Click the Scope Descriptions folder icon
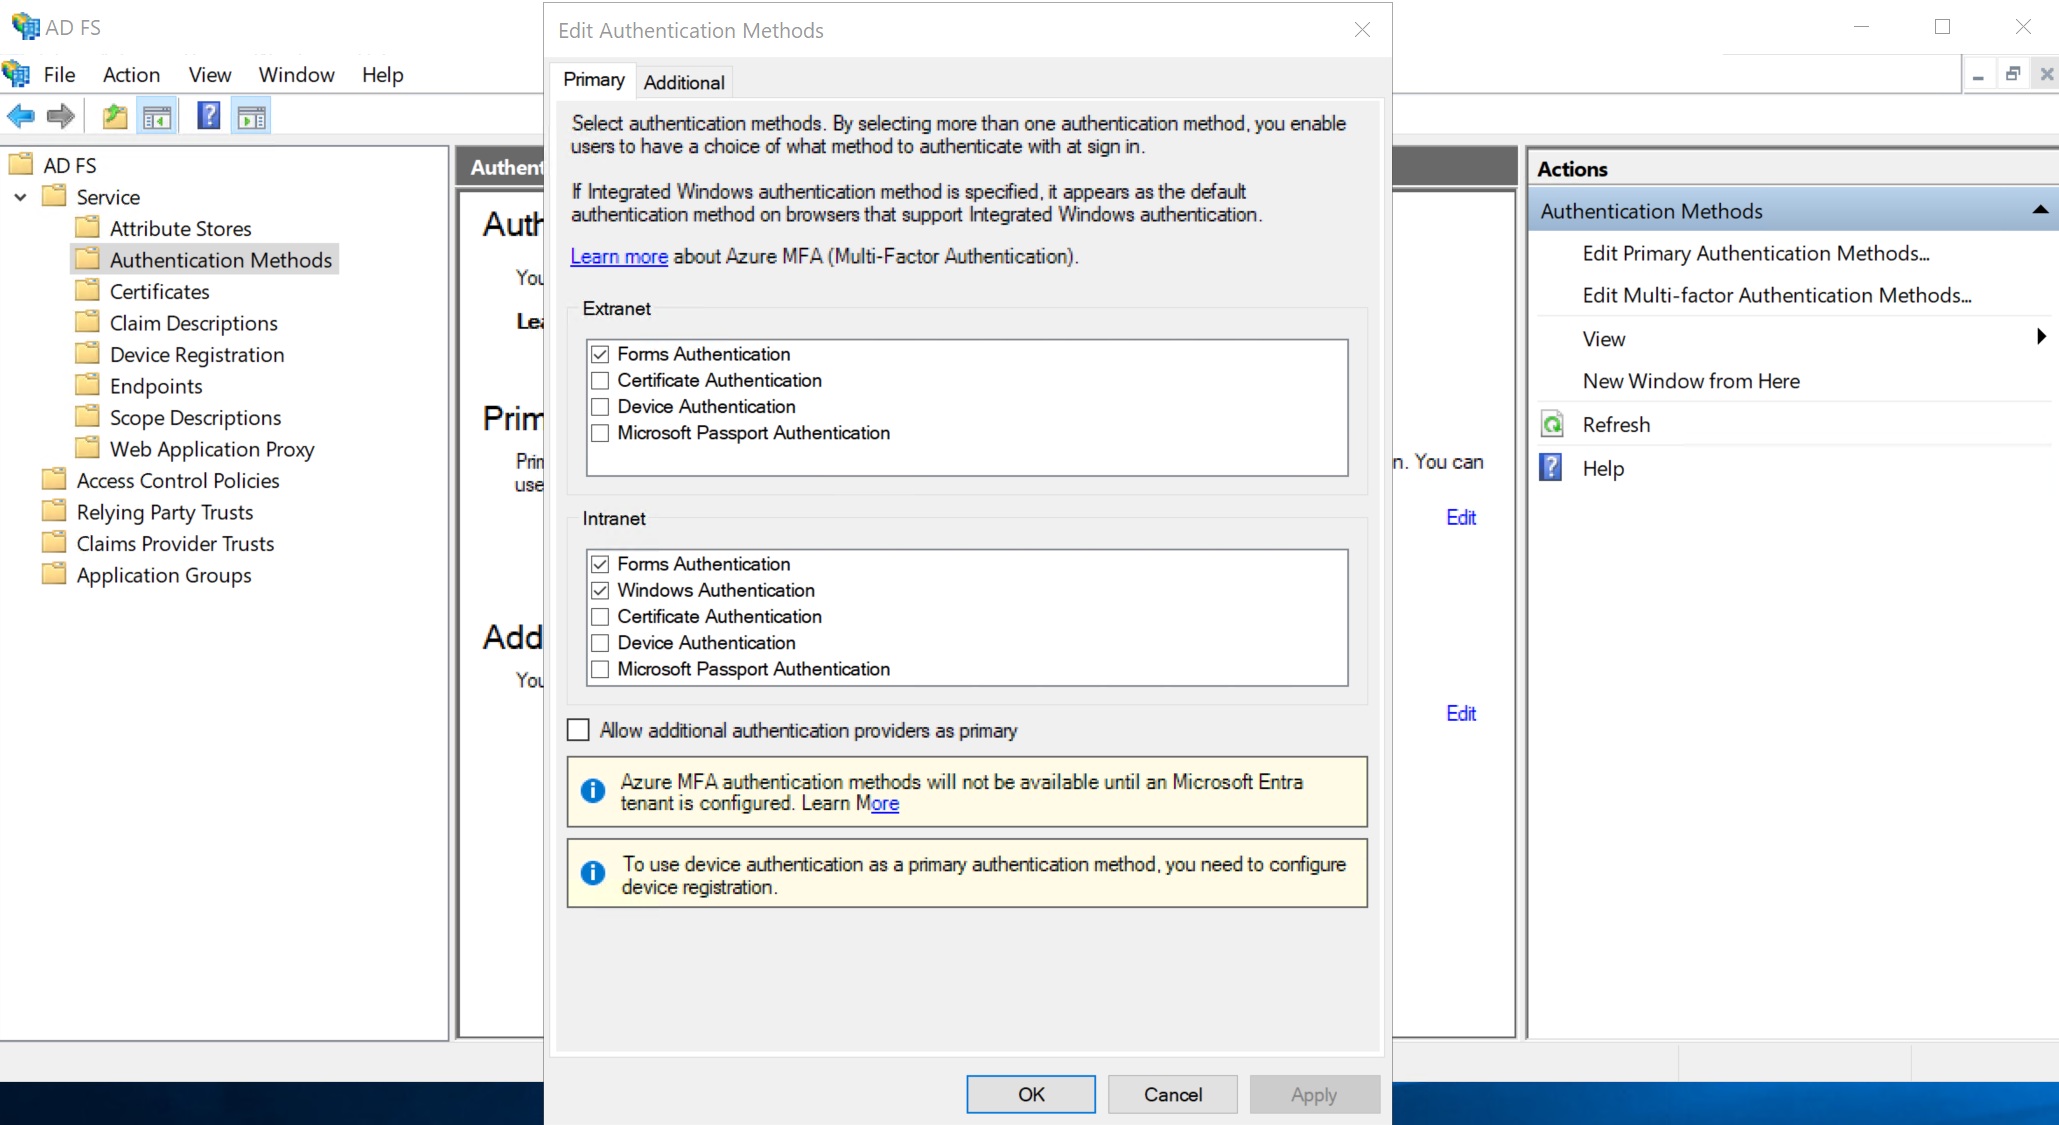 click(x=88, y=416)
